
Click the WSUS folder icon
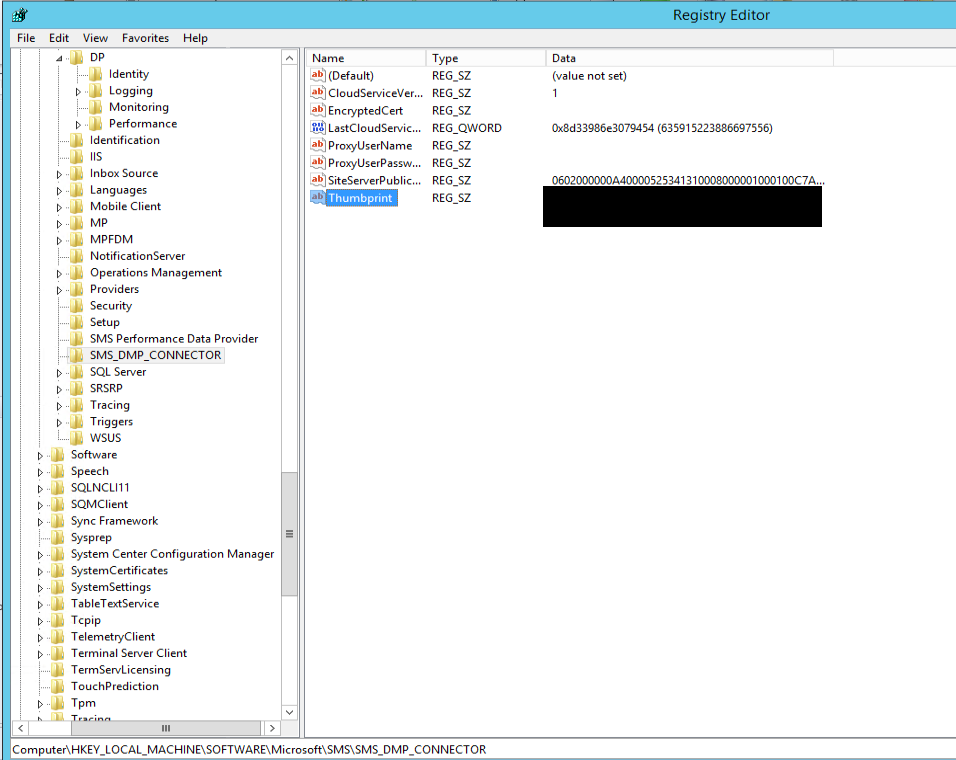pyautogui.click(x=77, y=438)
